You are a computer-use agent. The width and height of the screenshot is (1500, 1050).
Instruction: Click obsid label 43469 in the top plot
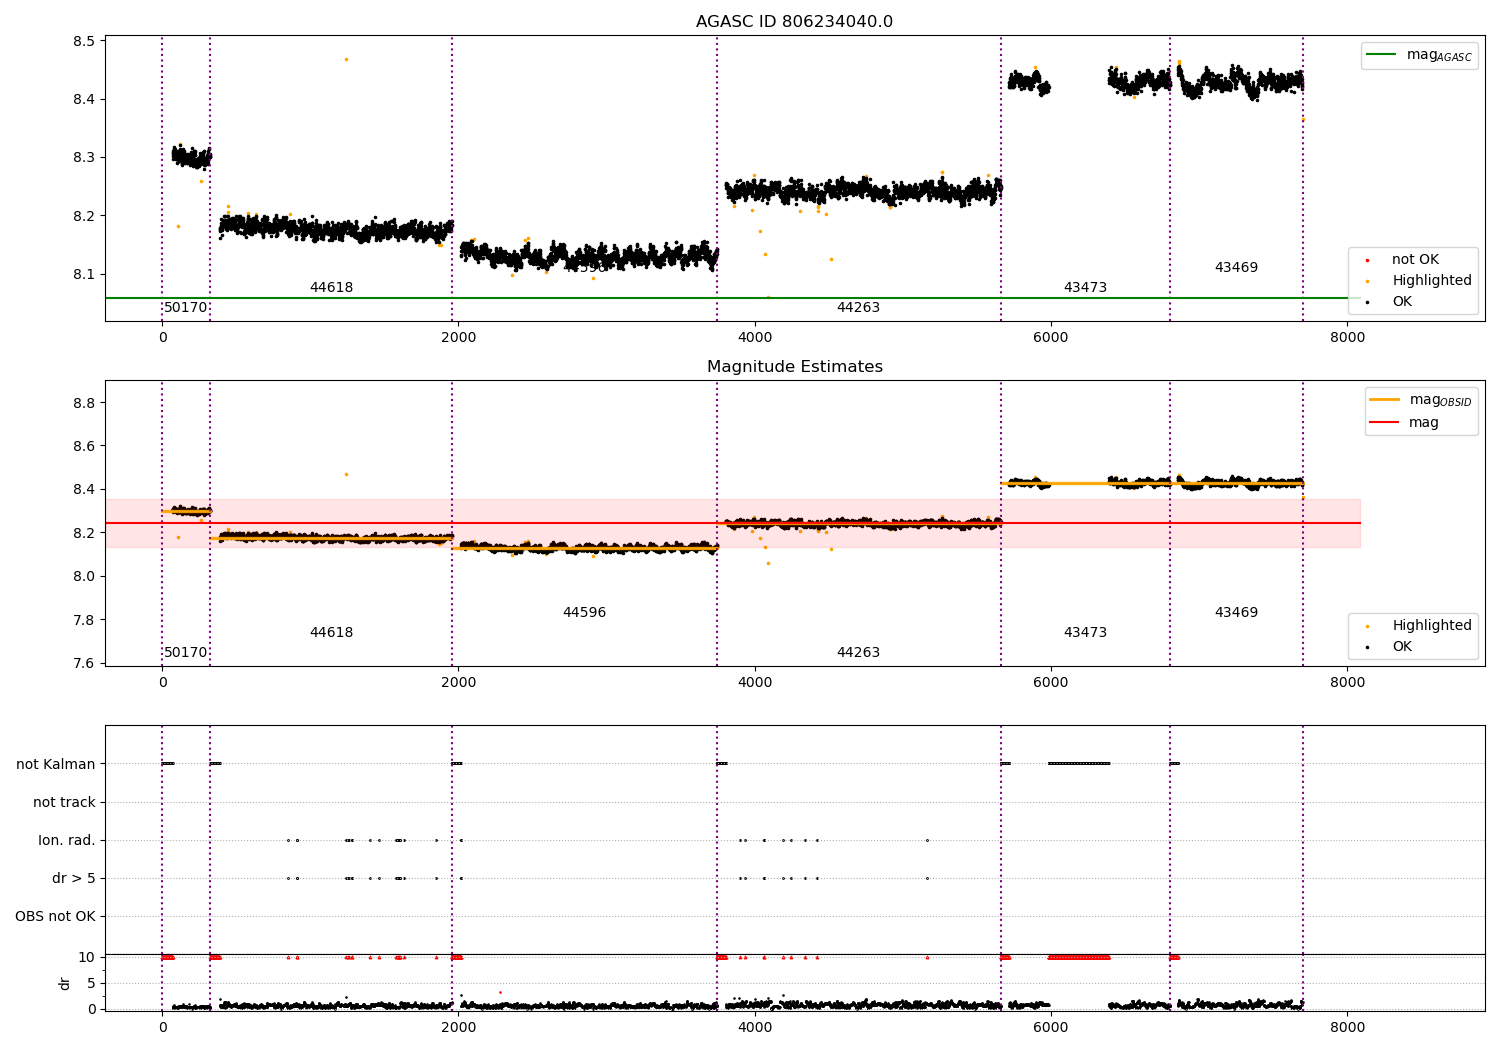coord(1236,268)
